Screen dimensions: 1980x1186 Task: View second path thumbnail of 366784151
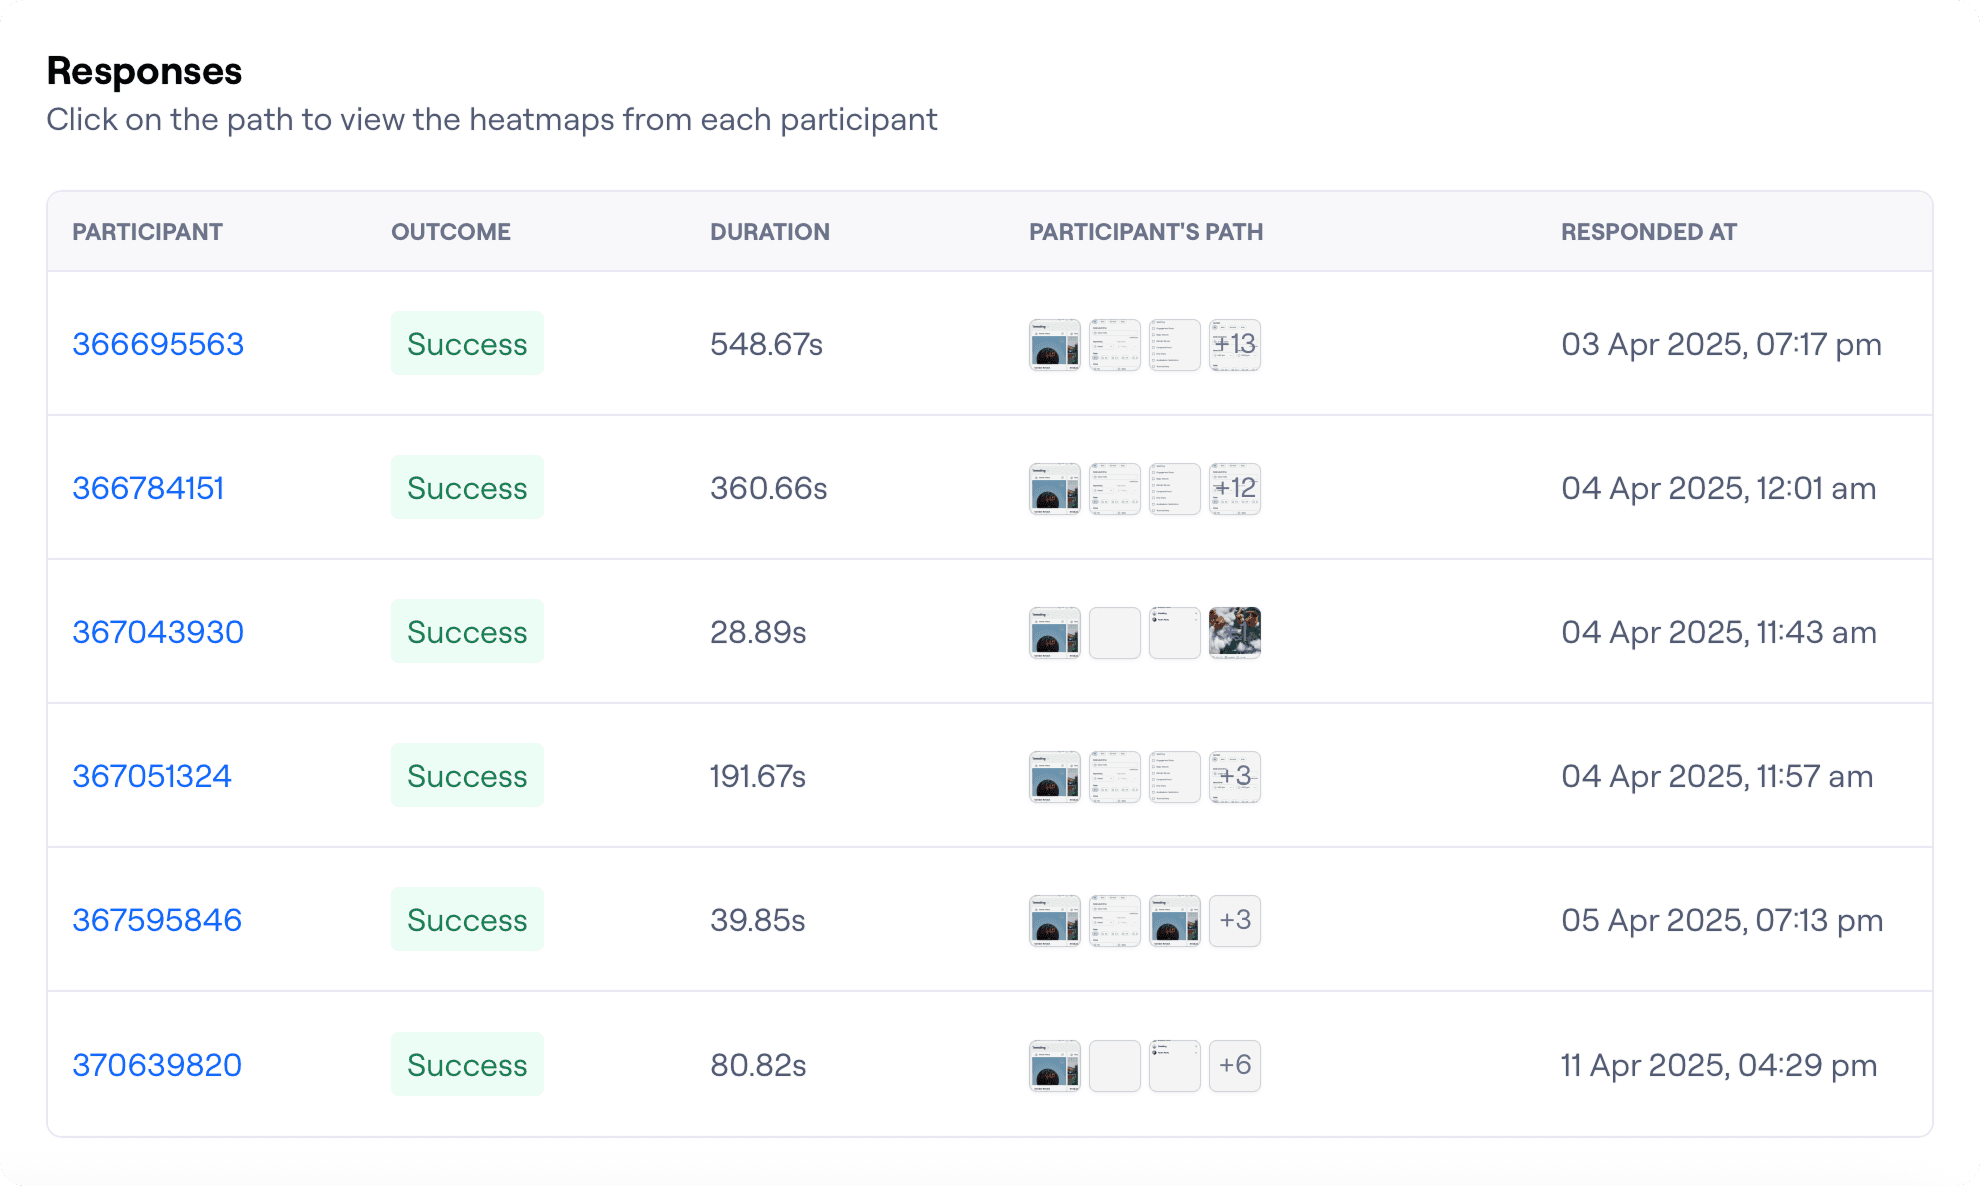[x=1115, y=489]
